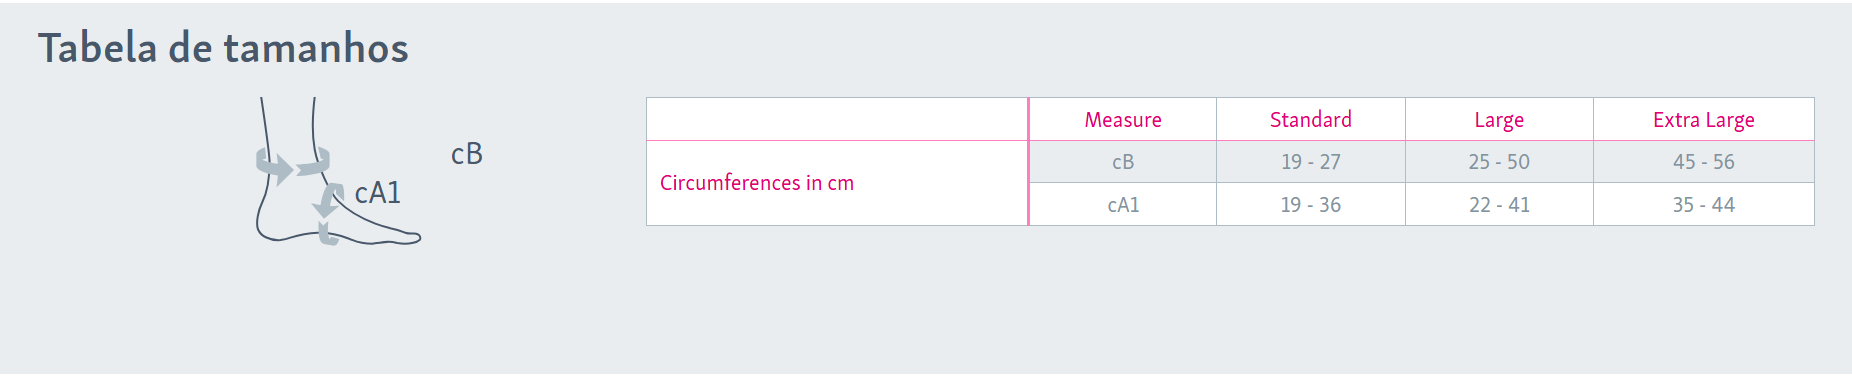
Task: Click the 19 - 36 Standard cA1 value
Action: tap(1311, 204)
